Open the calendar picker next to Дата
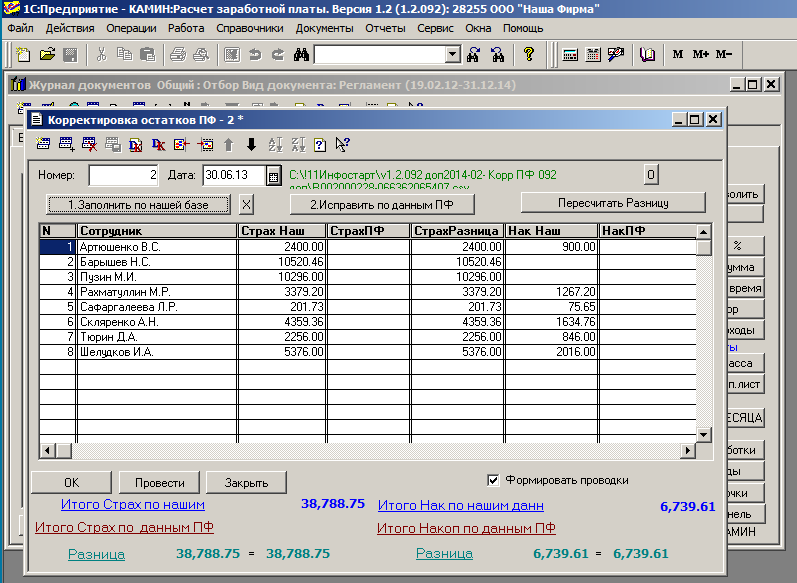Screen dimensions: 797x583 click(x=273, y=176)
